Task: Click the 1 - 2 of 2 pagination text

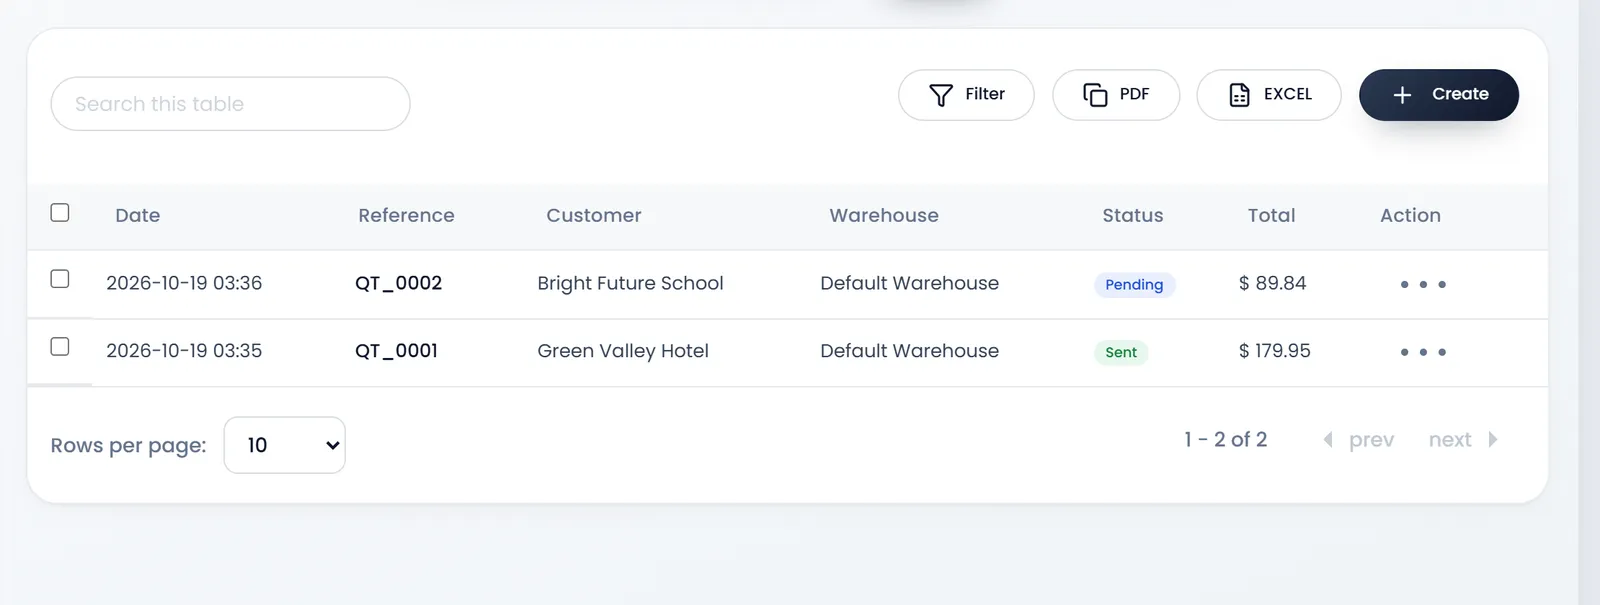Action: click(x=1225, y=440)
